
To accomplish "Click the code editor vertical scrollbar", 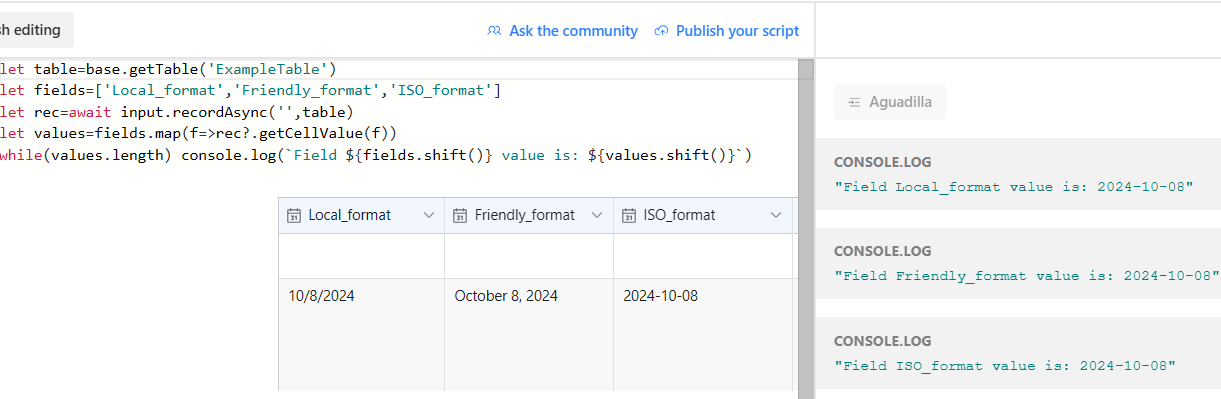I will point(806,228).
